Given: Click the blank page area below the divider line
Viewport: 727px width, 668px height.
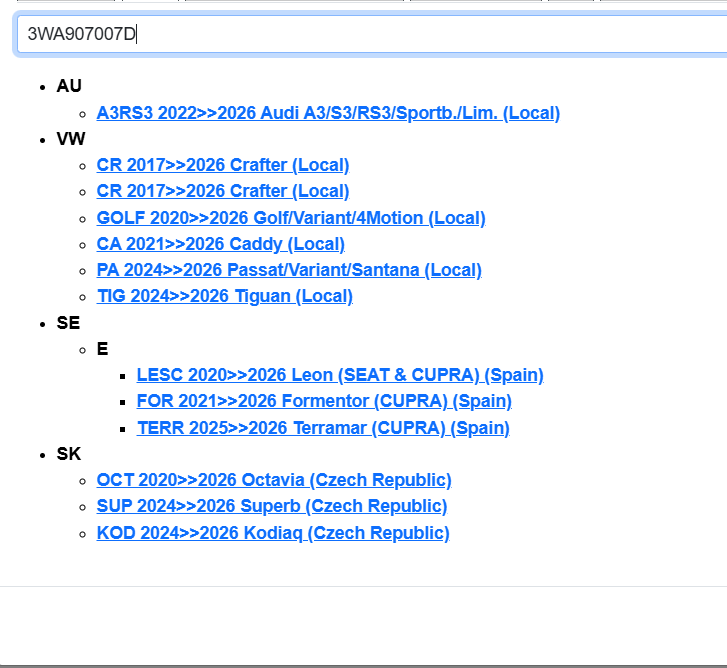Looking at the screenshot, I should 363,625.
